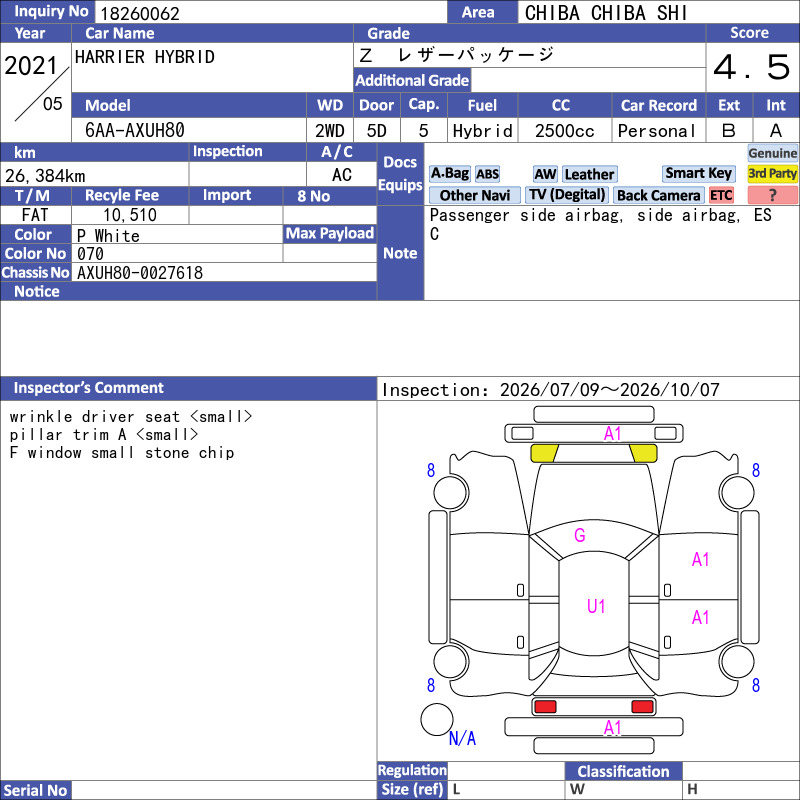Select the ABS equipment badge
Viewport: 800px width, 800px height.
(487, 174)
